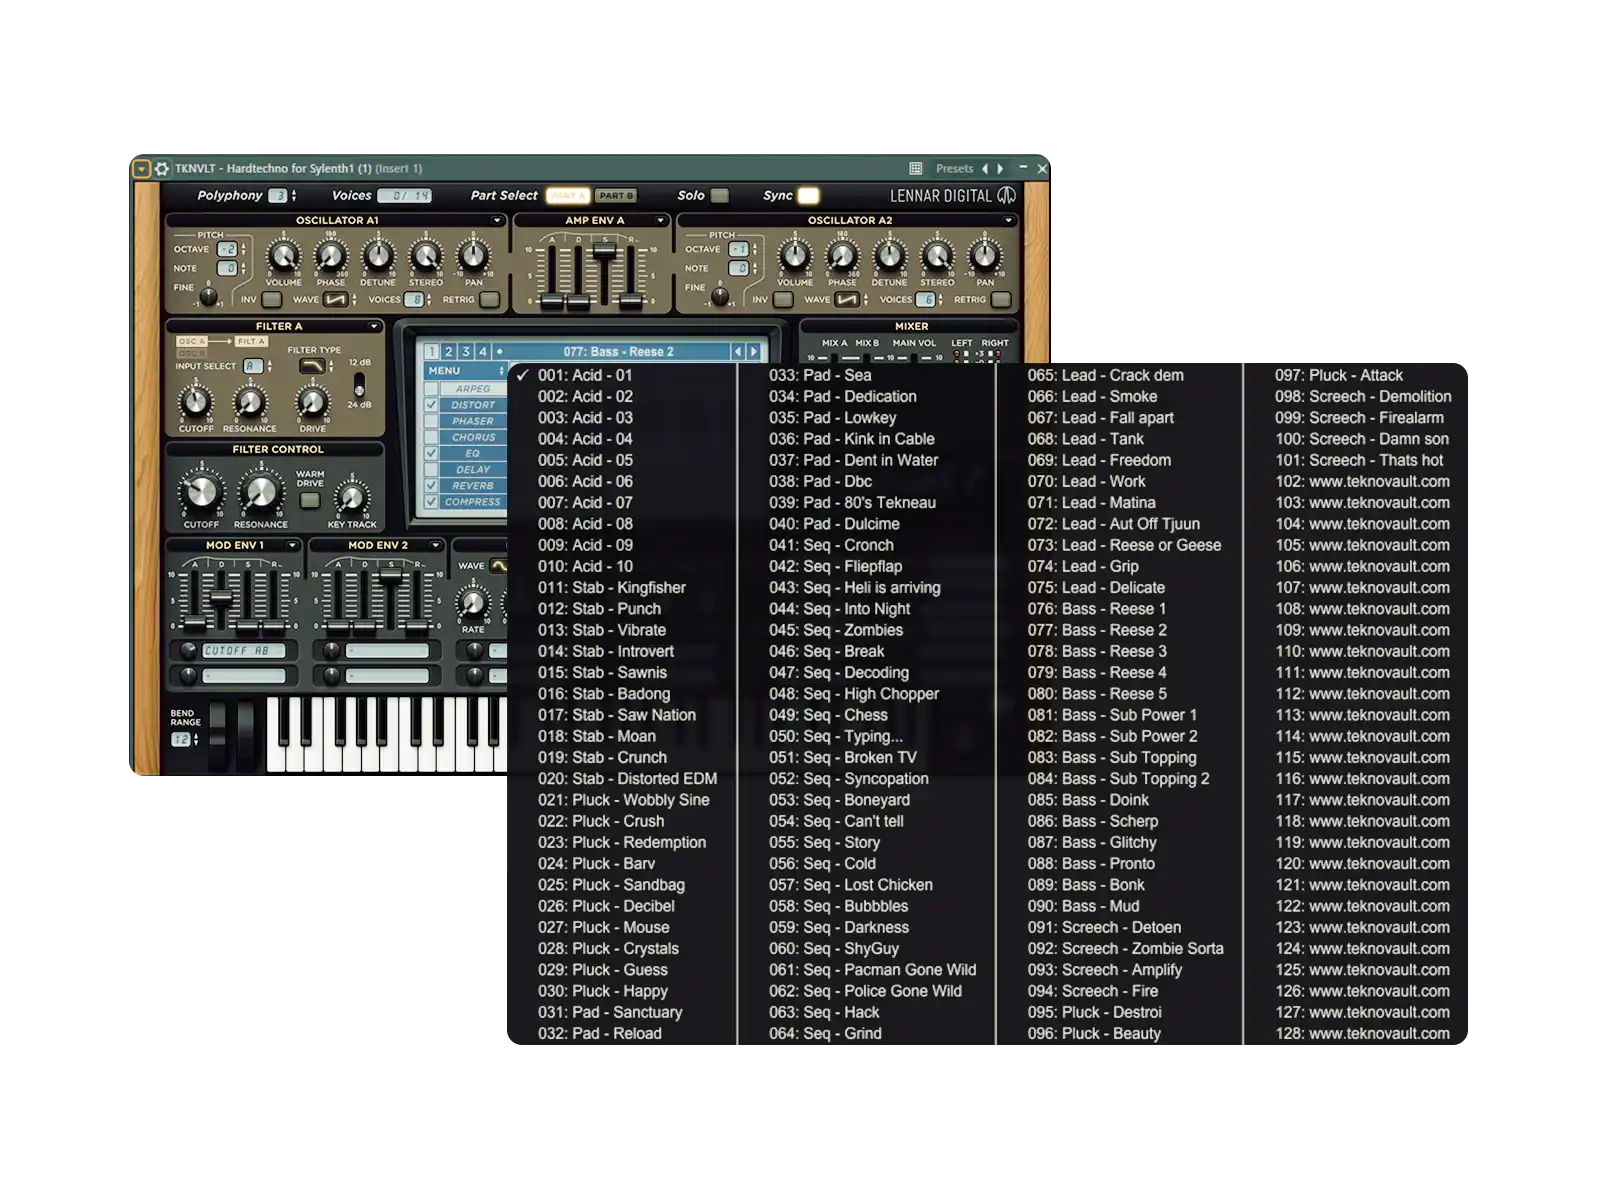Toggle the Solo button
This screenshot has width=1600, height=1200.
719,196
